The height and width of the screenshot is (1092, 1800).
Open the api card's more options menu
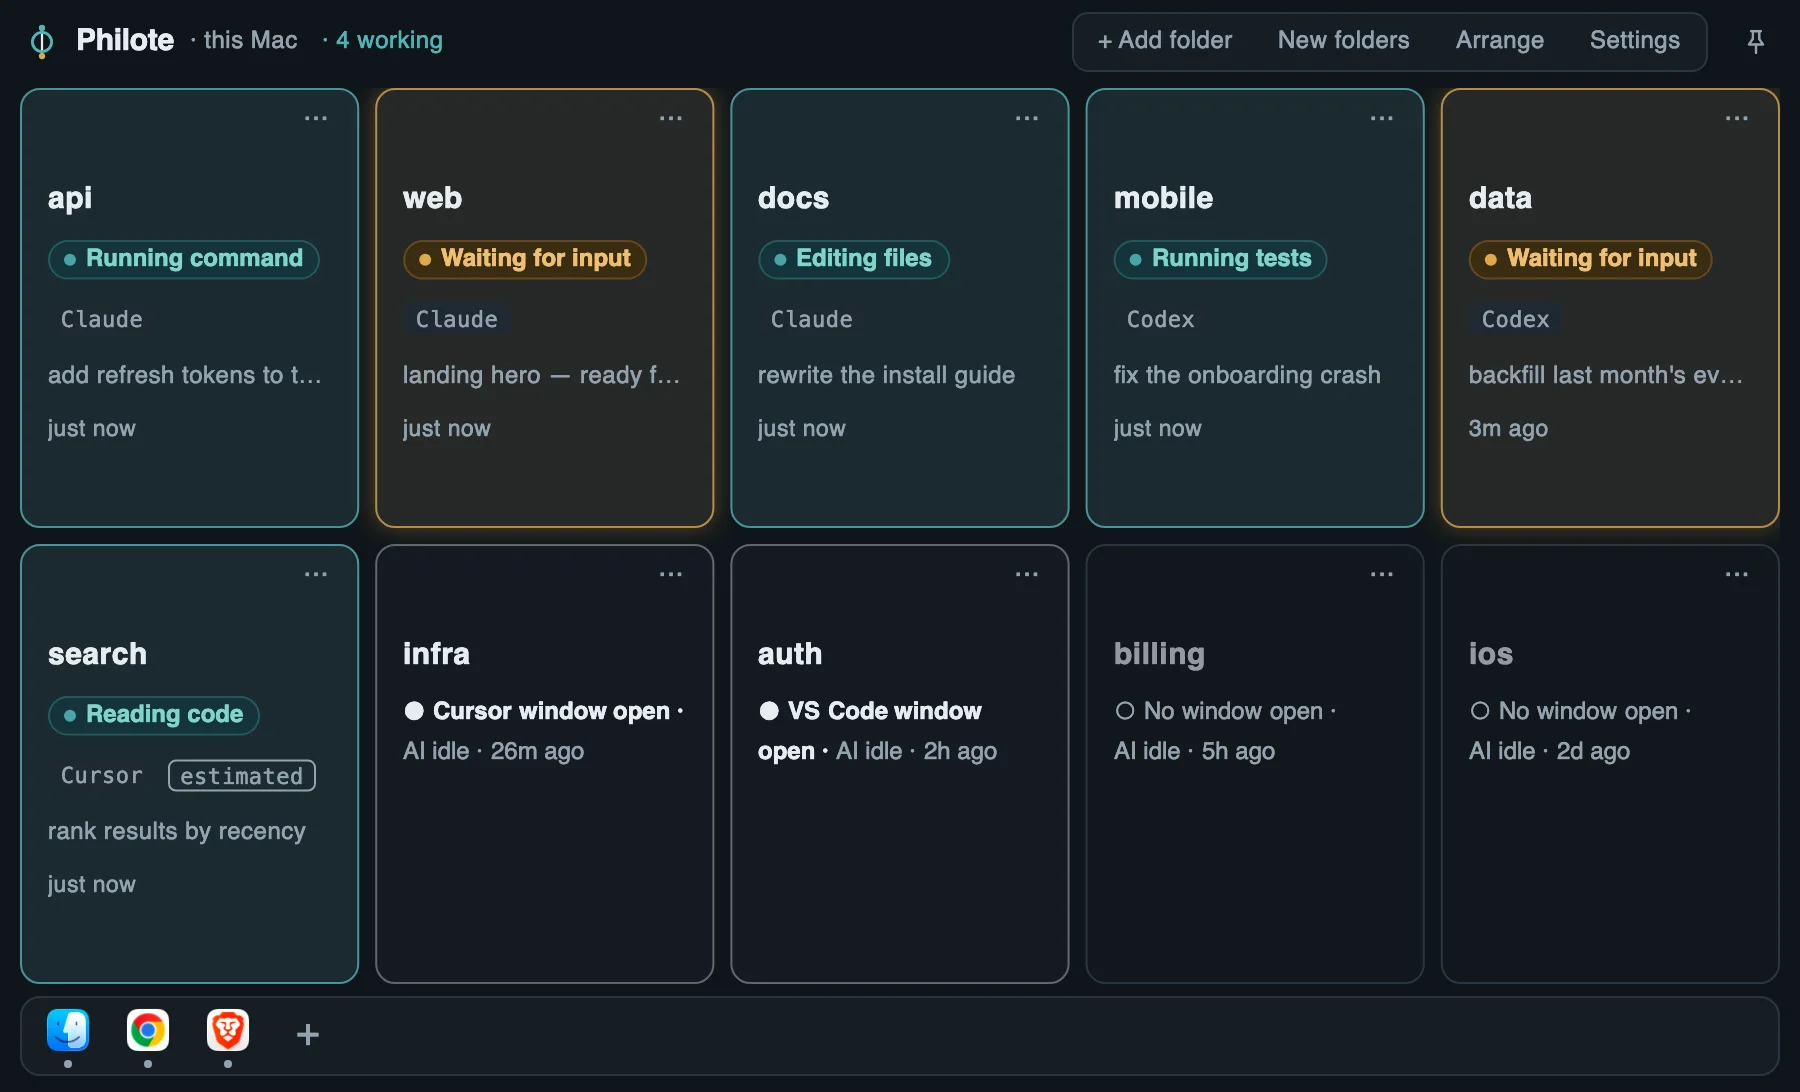click(316, 118)
